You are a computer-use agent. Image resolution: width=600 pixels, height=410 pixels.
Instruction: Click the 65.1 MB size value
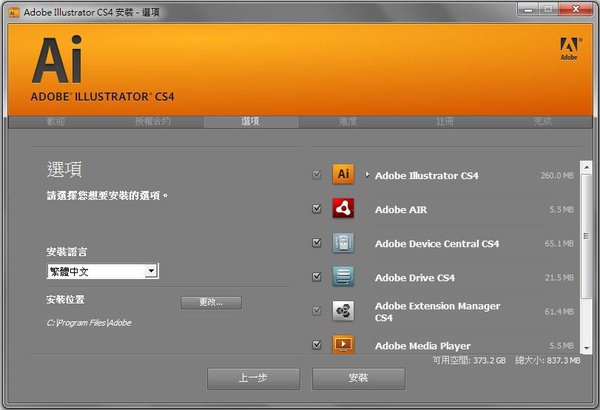point(559,243)
